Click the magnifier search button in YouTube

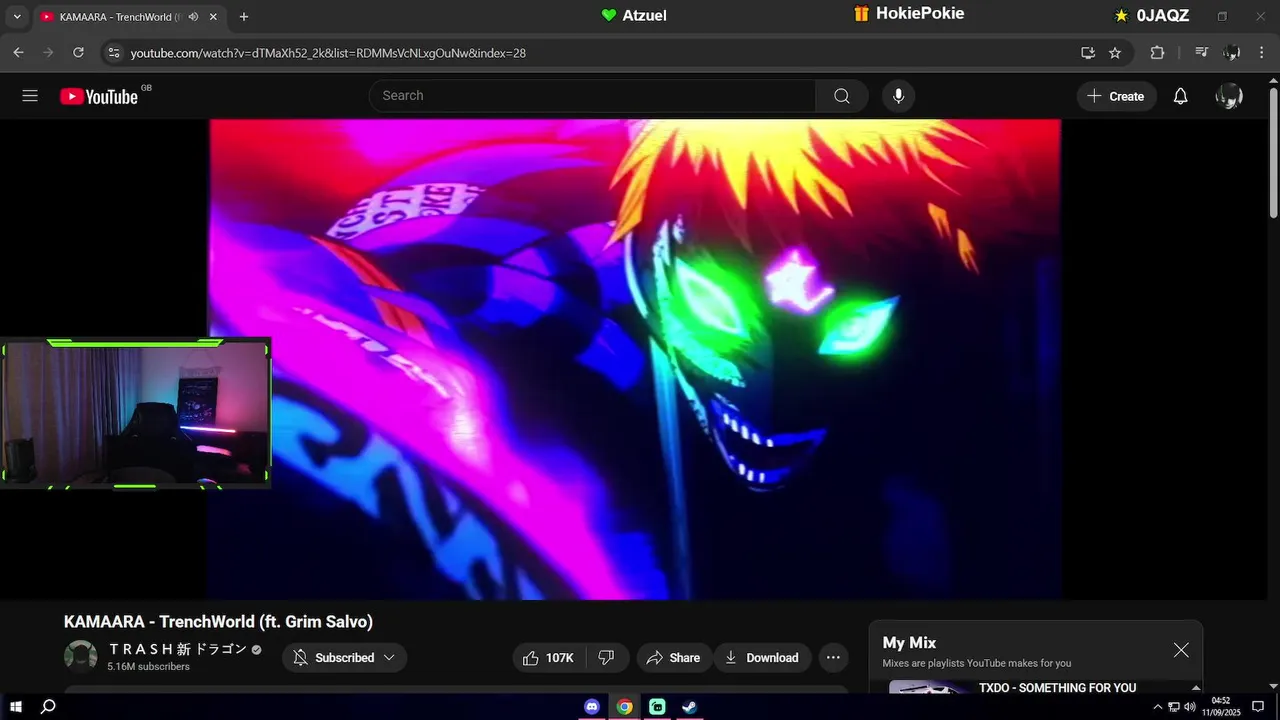click(x=841, y=96)
